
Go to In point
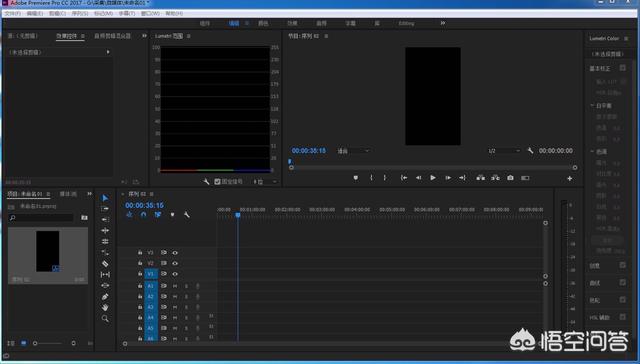pos(404,178)
